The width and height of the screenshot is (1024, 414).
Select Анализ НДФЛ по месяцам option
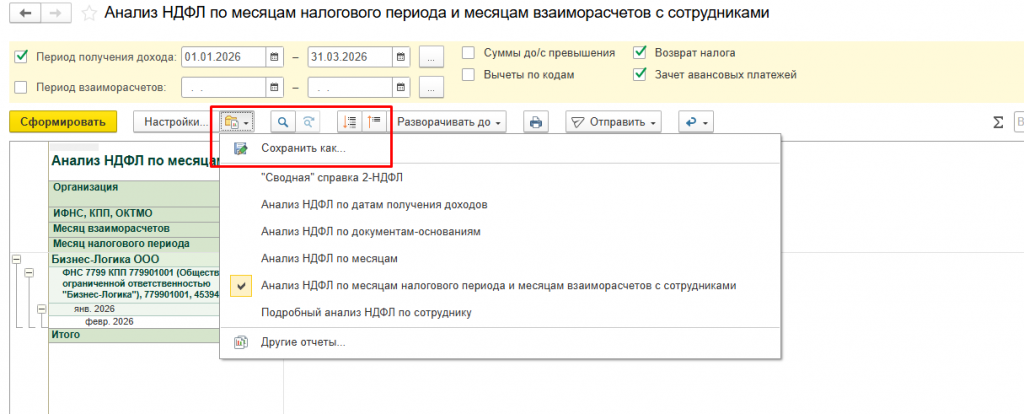[x=500, y=259]
